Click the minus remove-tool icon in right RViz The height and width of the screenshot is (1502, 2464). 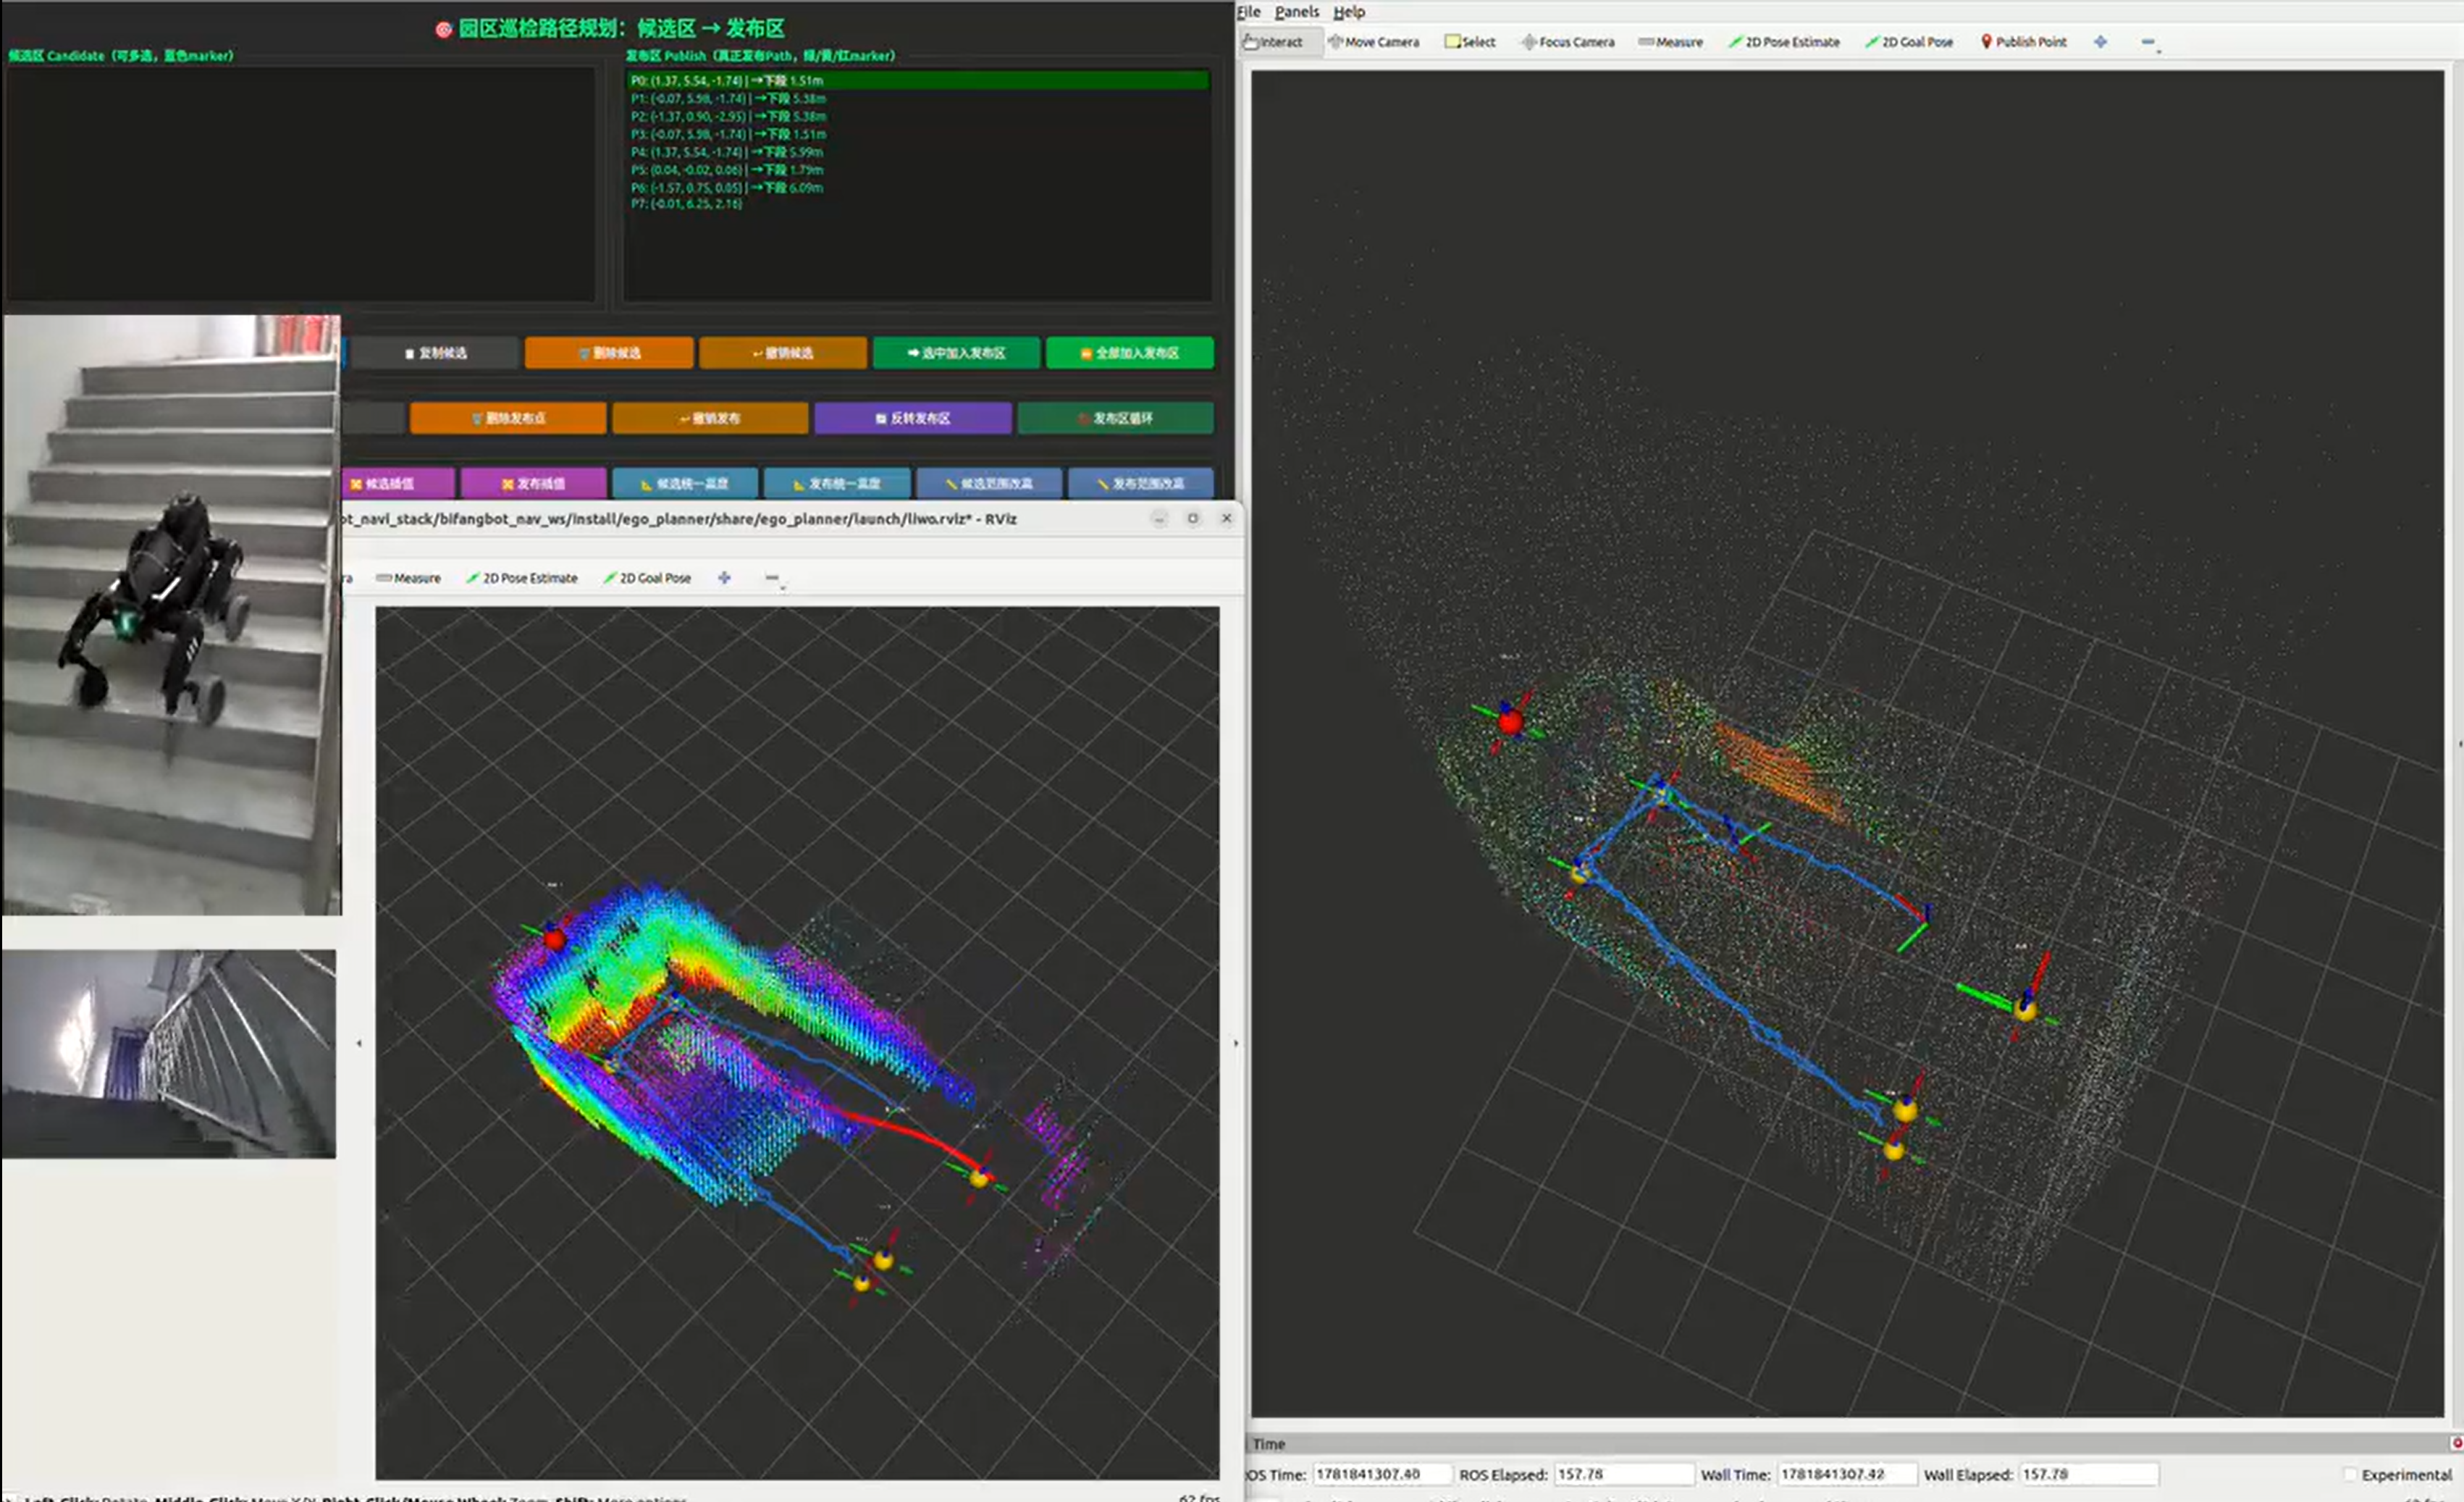[x=2148, y=42]
